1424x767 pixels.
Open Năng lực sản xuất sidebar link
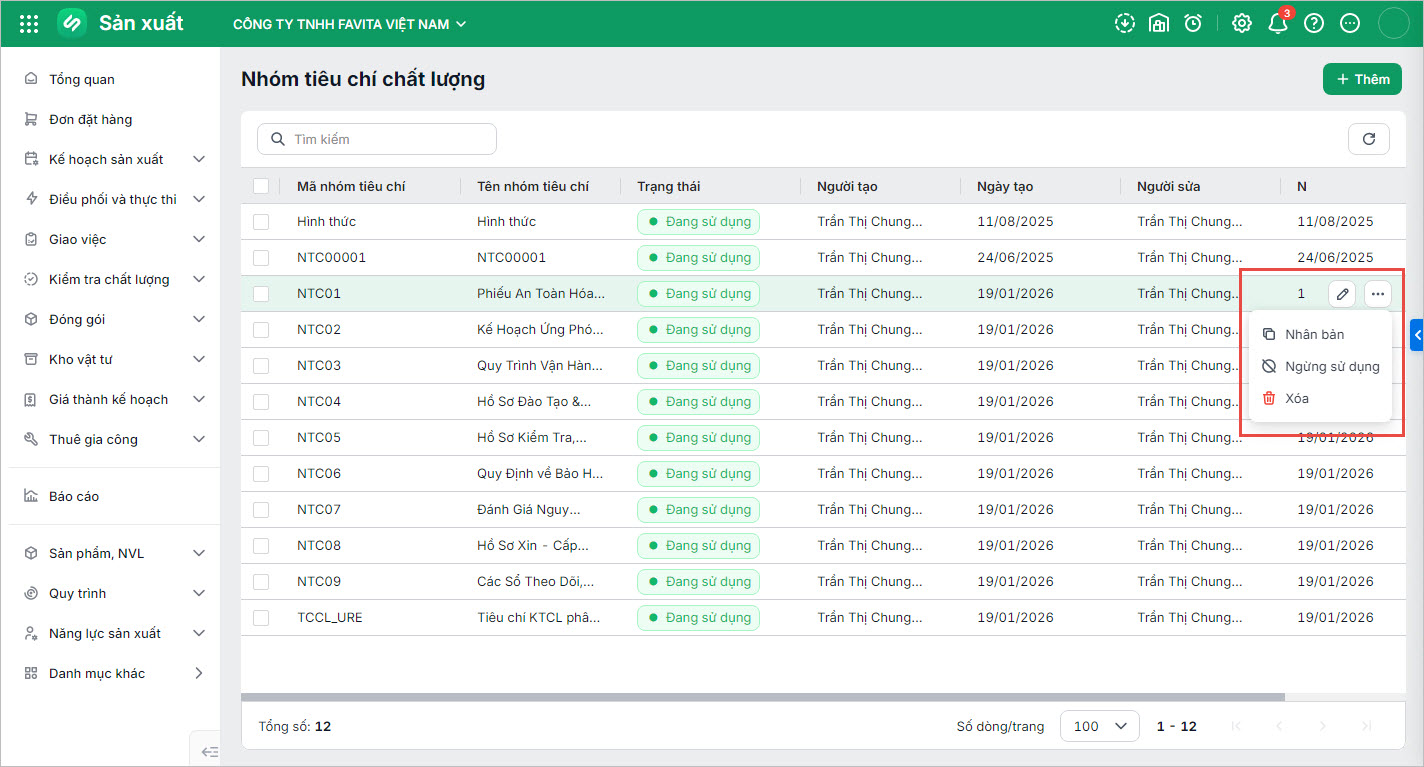click(x=114, y=633)
